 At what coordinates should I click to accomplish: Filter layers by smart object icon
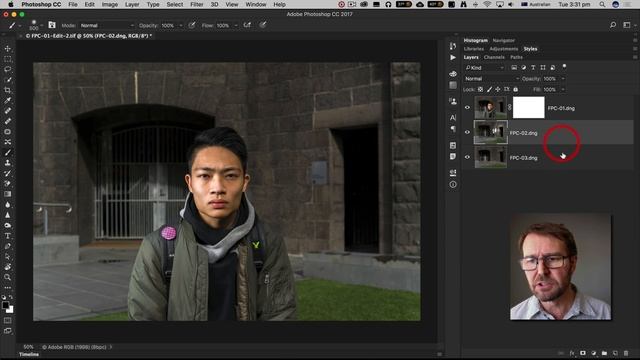click(x=553, y=67)
